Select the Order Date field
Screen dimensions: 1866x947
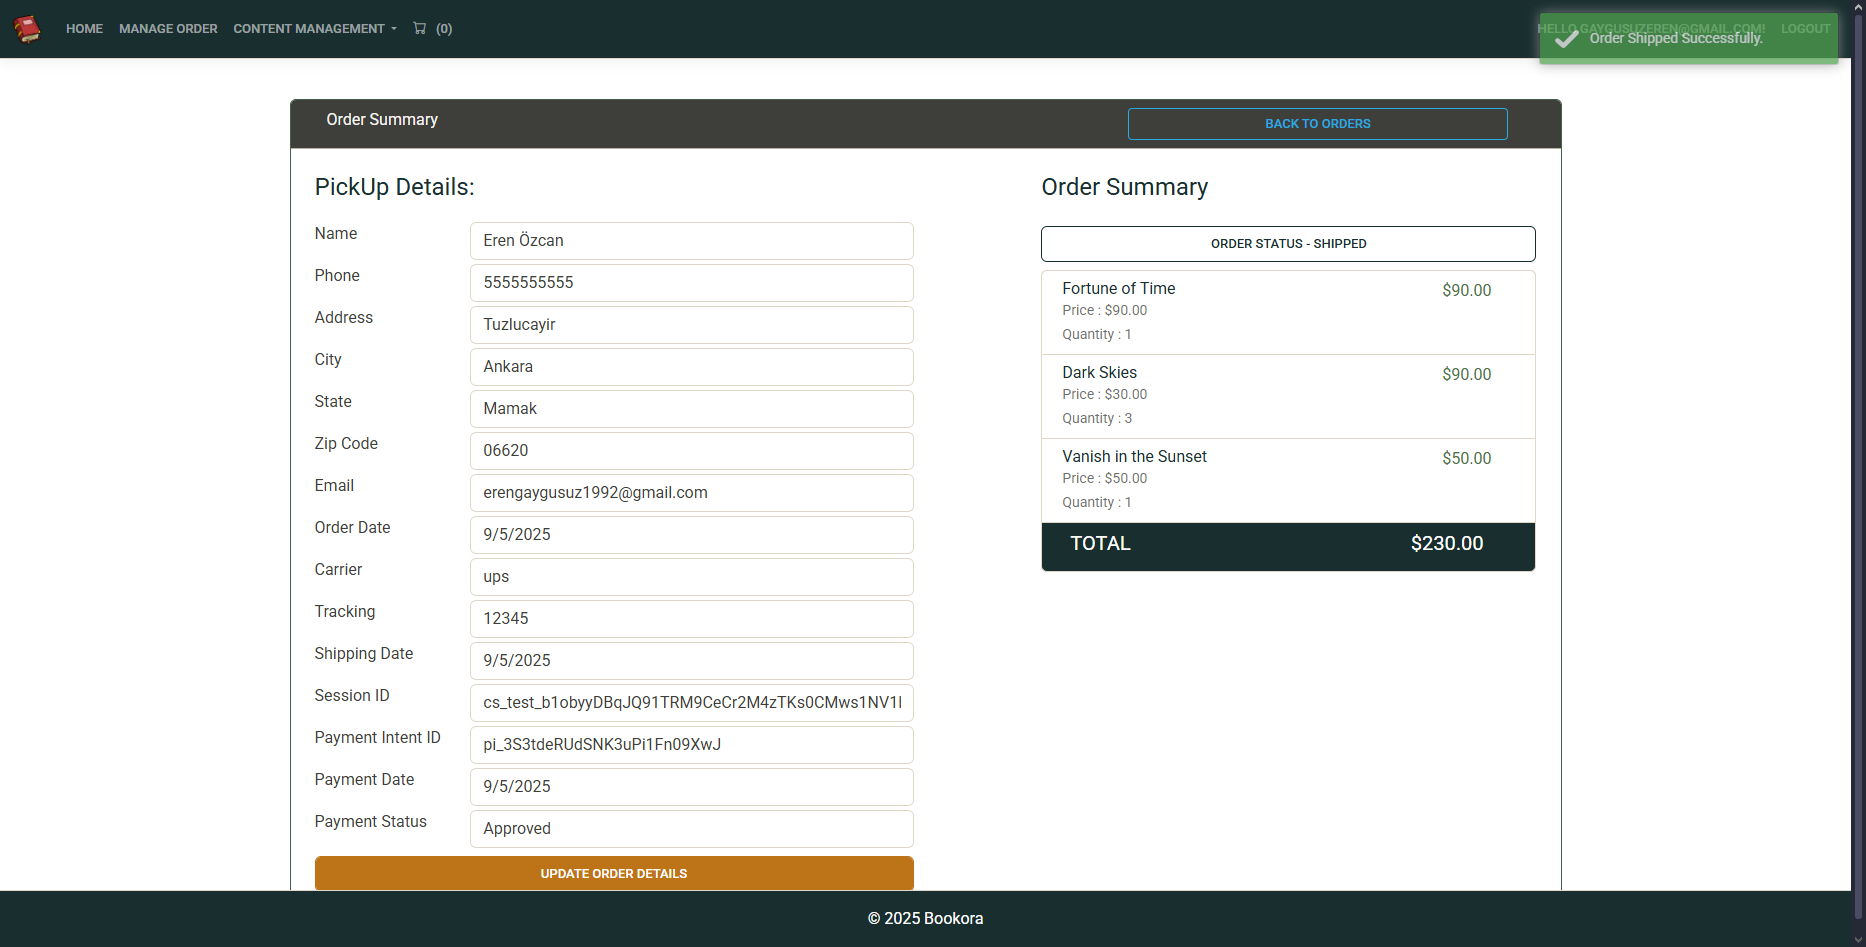click(692, 535)
